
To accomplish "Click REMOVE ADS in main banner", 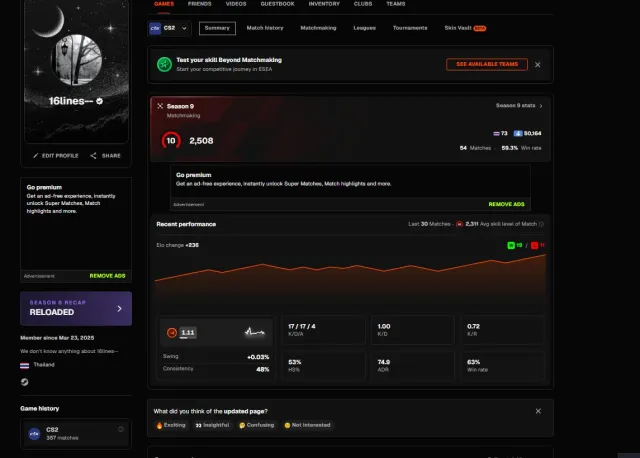I will click(x=506, y=204).
